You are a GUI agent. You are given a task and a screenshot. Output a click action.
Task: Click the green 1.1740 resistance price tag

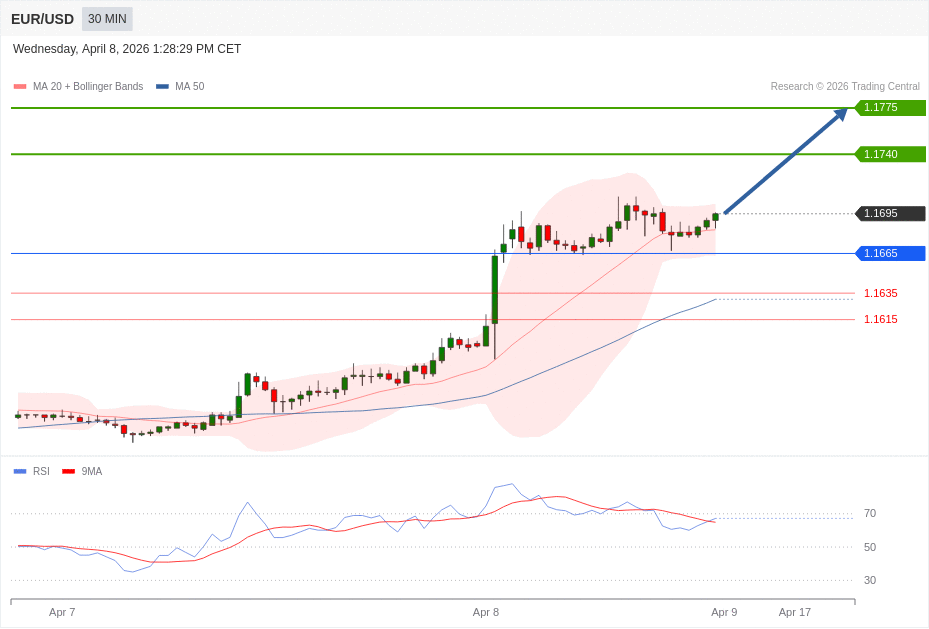coord(890,154)
